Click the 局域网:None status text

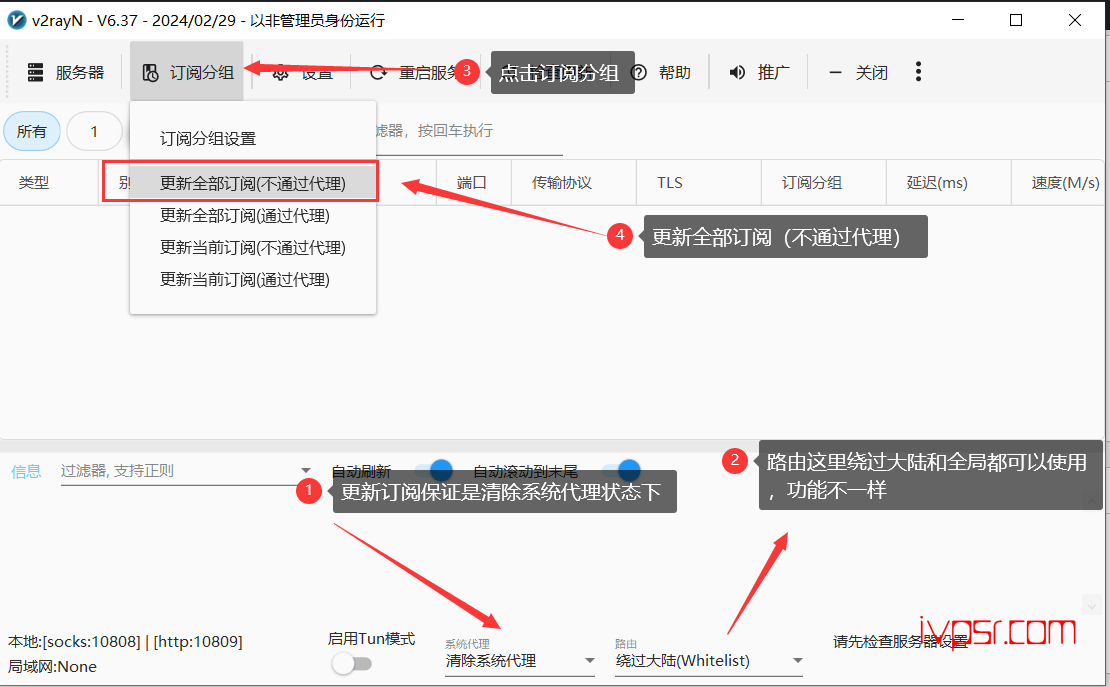pyautogui.click(x=52, y=666)
